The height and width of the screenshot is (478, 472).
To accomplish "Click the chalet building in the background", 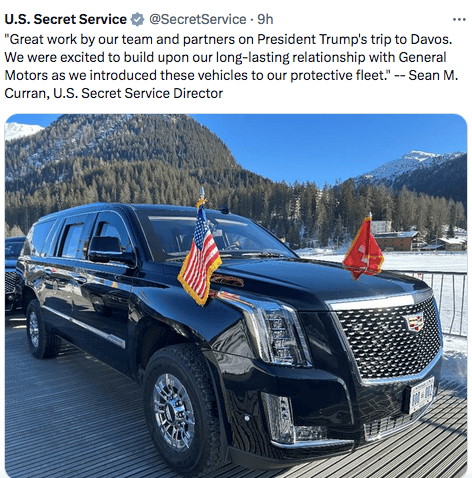I will 397,241.
